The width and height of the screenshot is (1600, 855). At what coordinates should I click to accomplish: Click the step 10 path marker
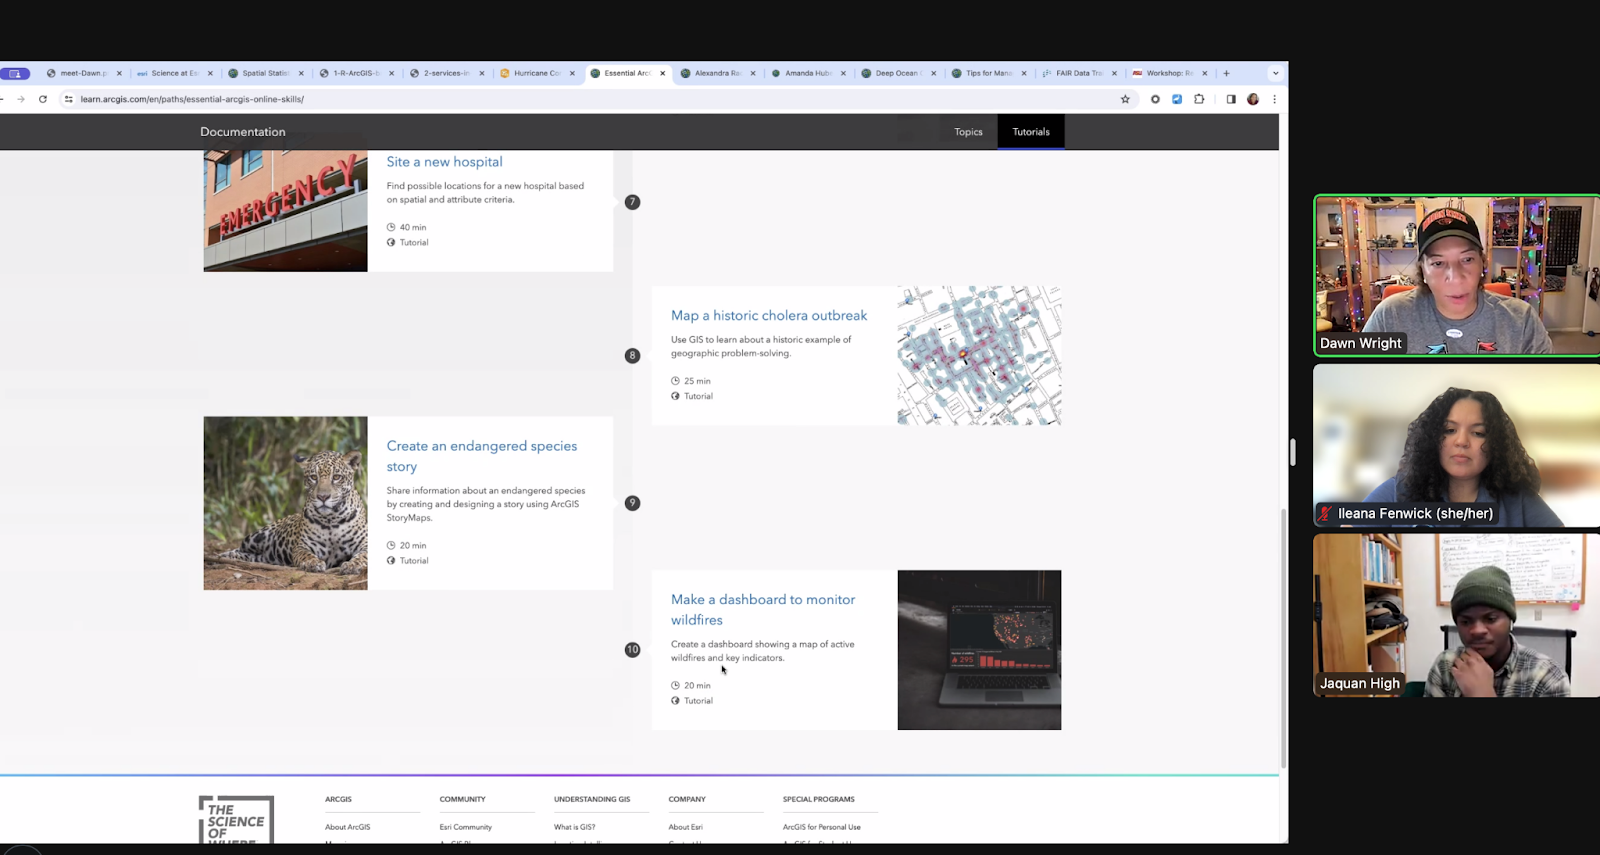pyautogui.click(x=632, y=650)
